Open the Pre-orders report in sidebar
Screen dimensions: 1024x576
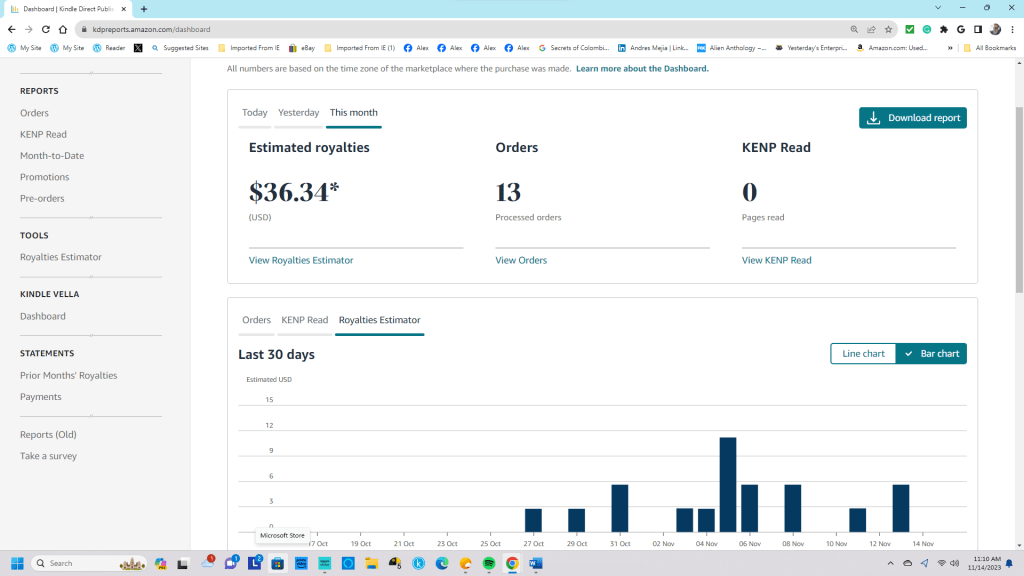pos(42,198)
